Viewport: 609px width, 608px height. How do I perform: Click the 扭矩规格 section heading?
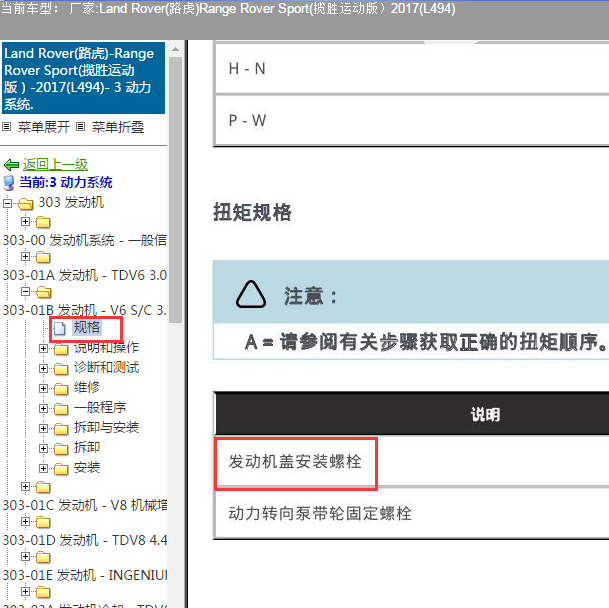pos(252,213)
